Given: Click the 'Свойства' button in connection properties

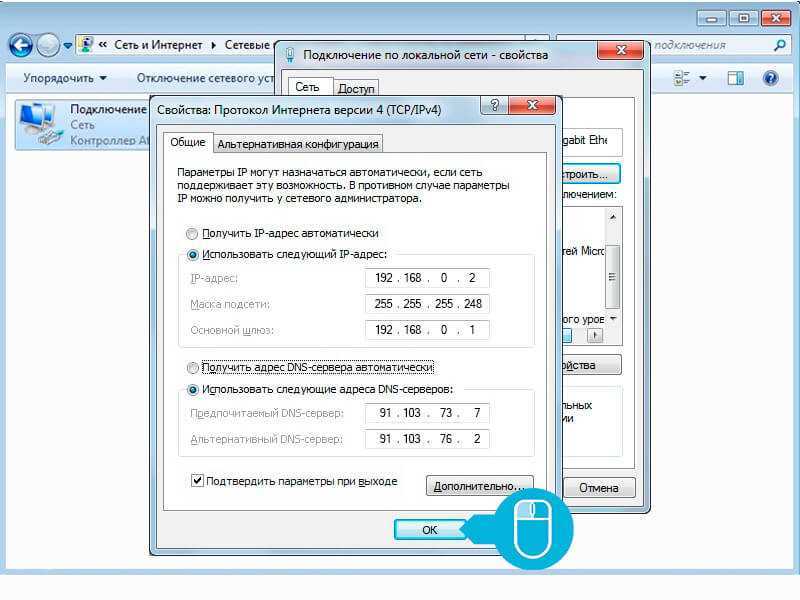Looking at the screenshot, I should click(x=591, y=365).
